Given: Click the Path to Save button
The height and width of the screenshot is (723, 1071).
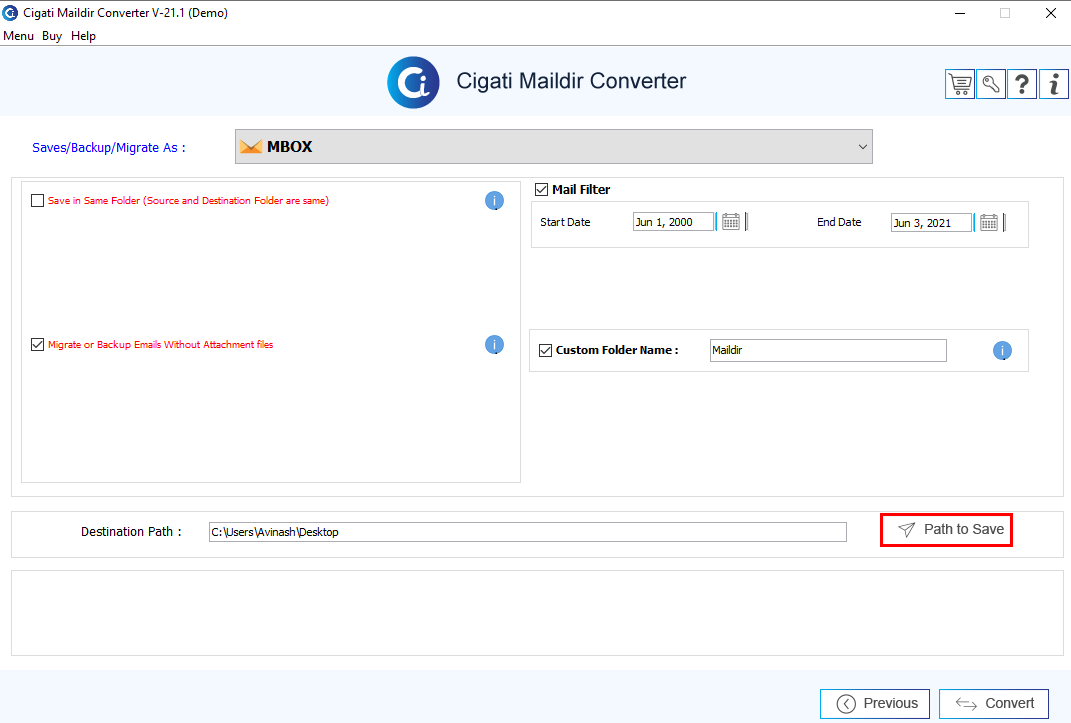Looking at the screenshot, I should pos(947,530).
